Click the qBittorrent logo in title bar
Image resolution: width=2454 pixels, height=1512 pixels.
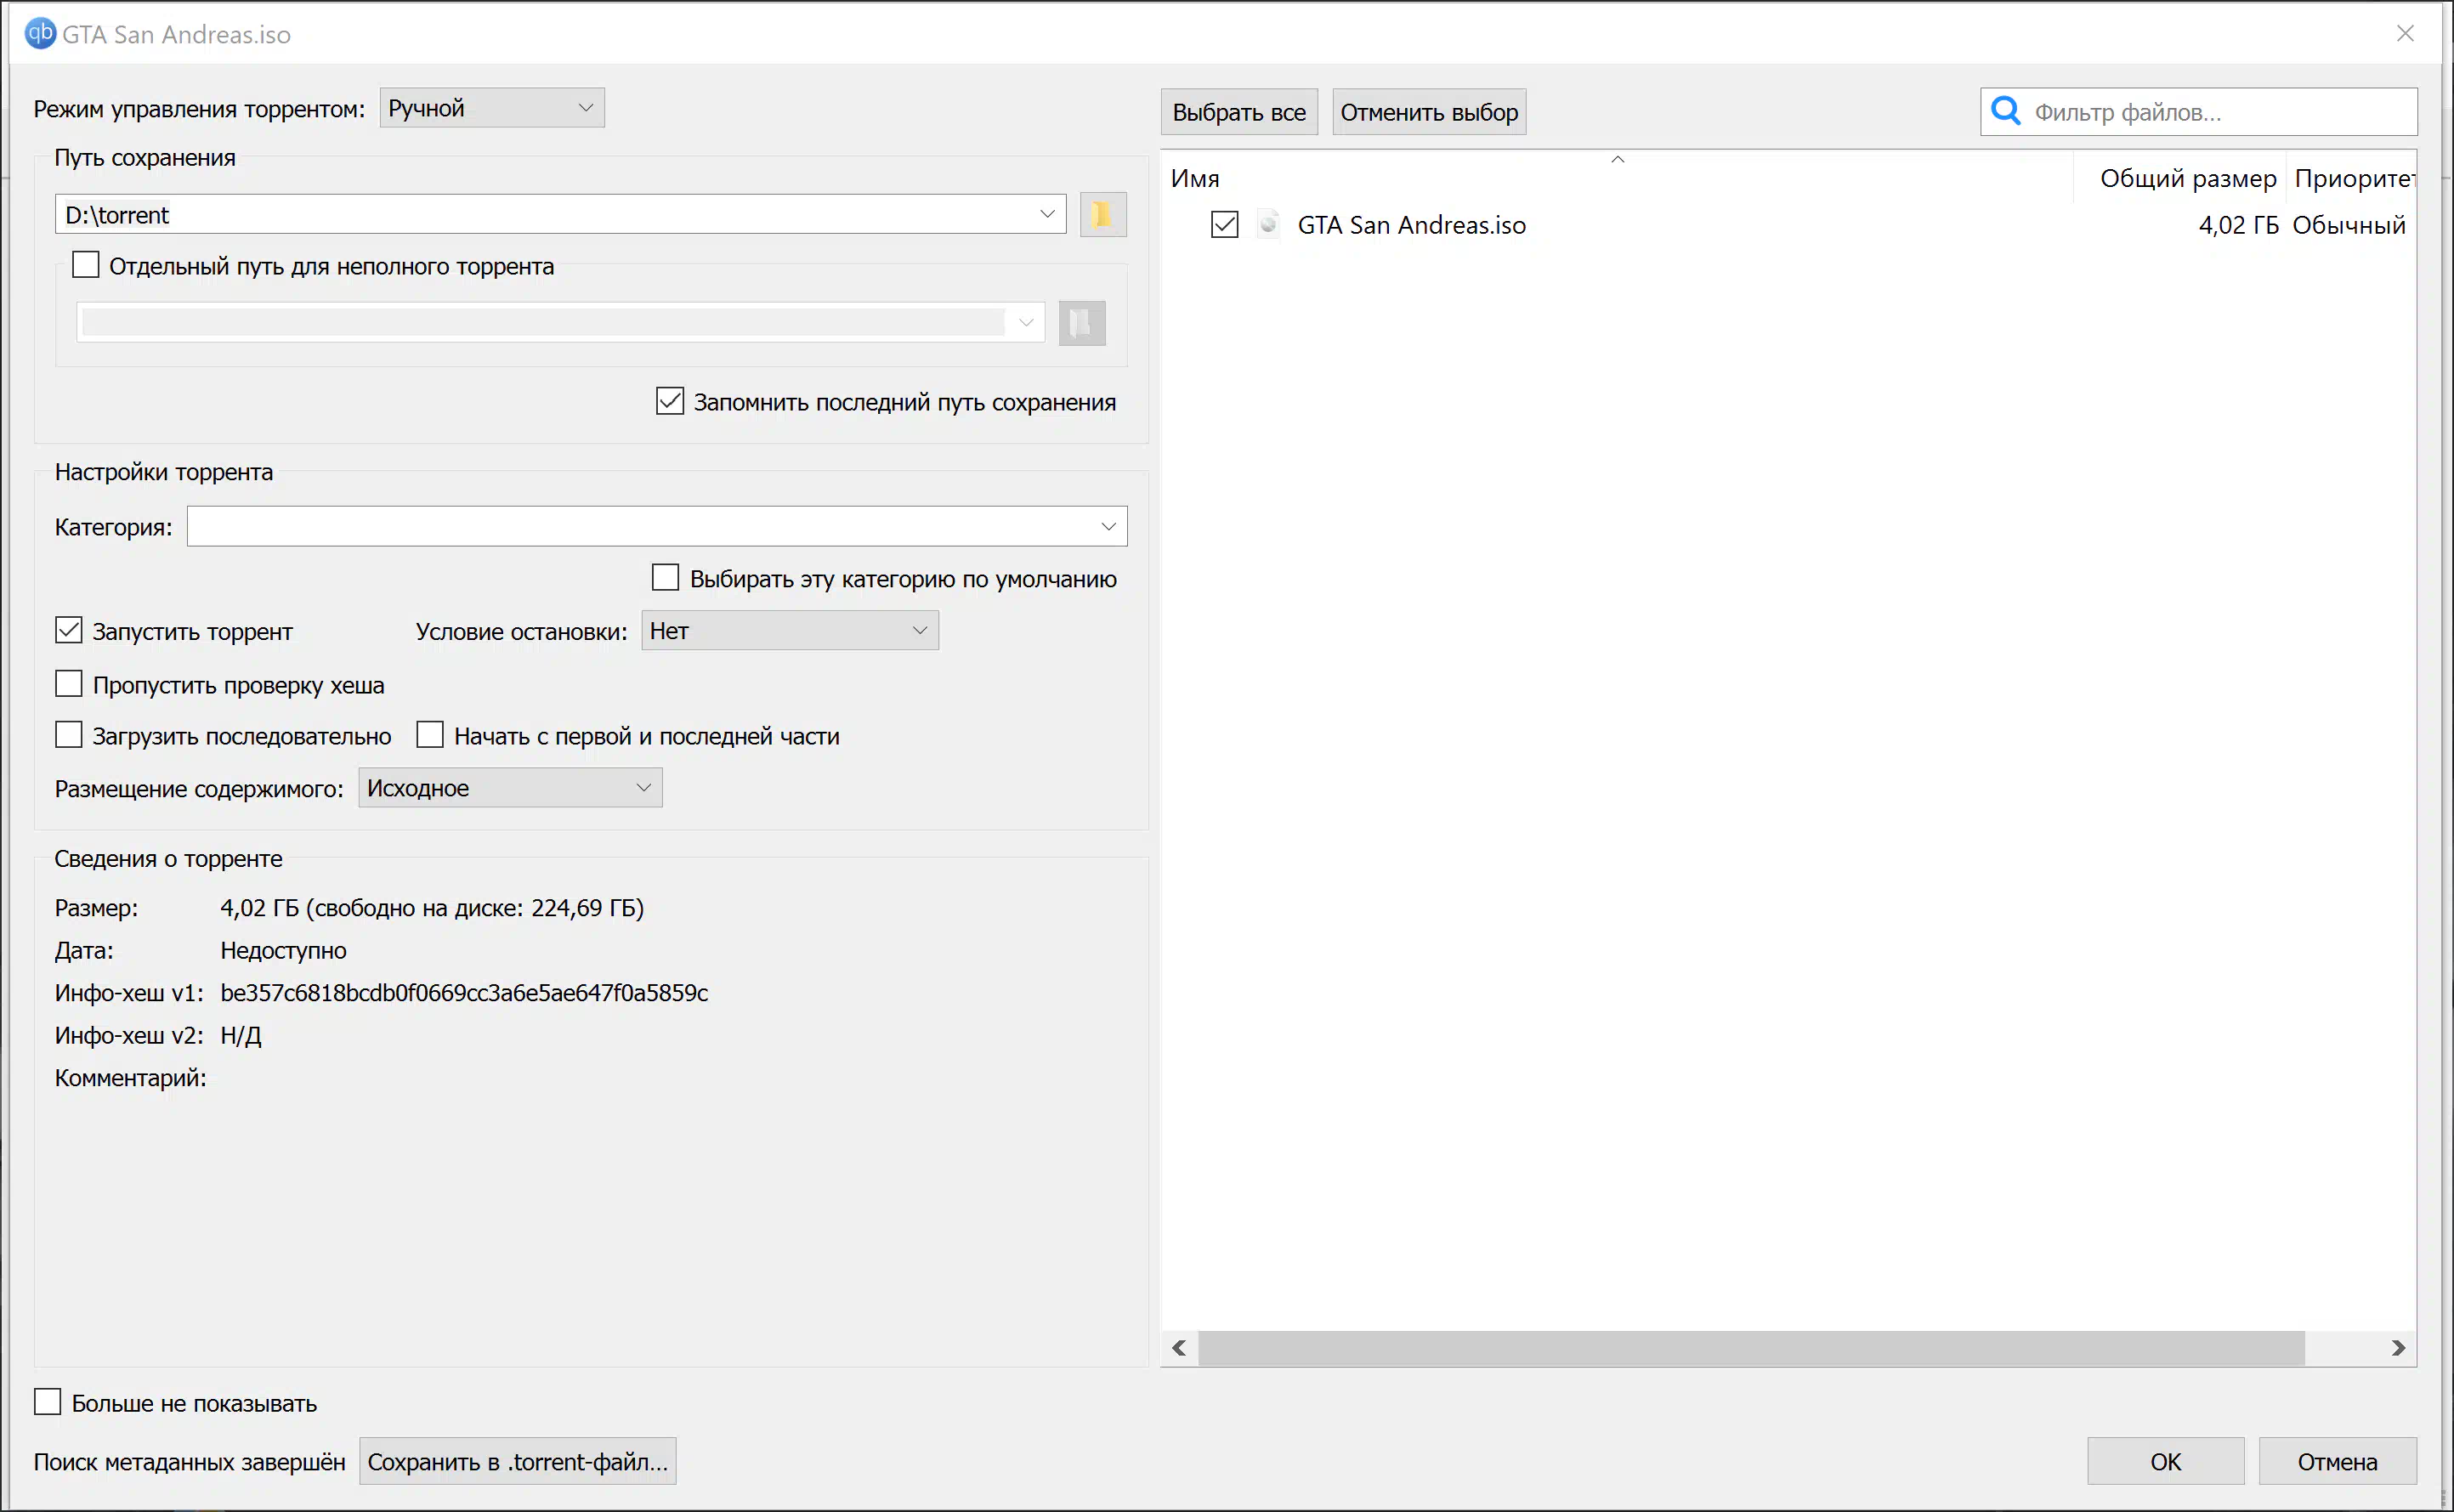tap(40, 33)
